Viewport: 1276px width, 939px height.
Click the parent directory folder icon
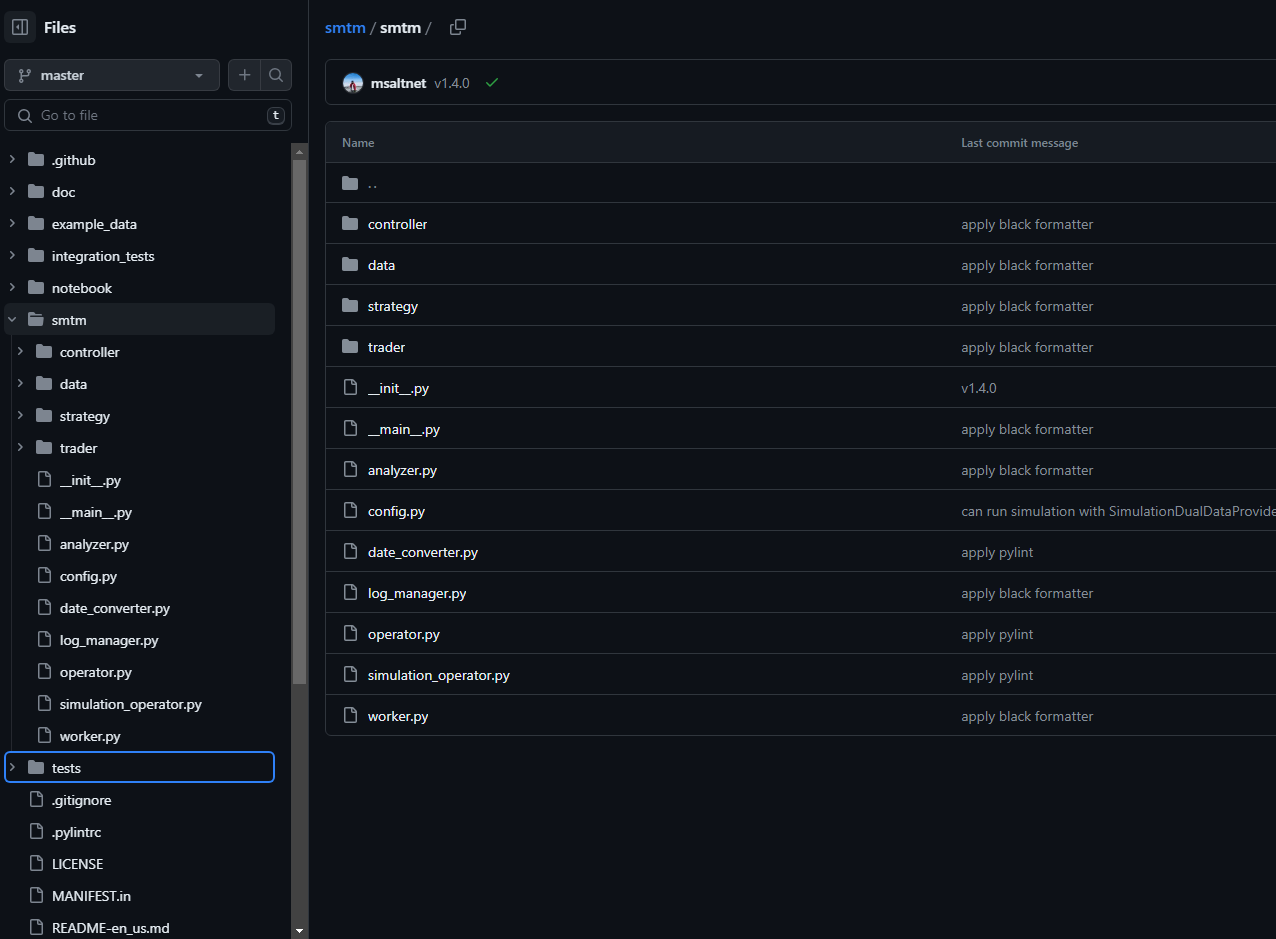pos(350,183)
